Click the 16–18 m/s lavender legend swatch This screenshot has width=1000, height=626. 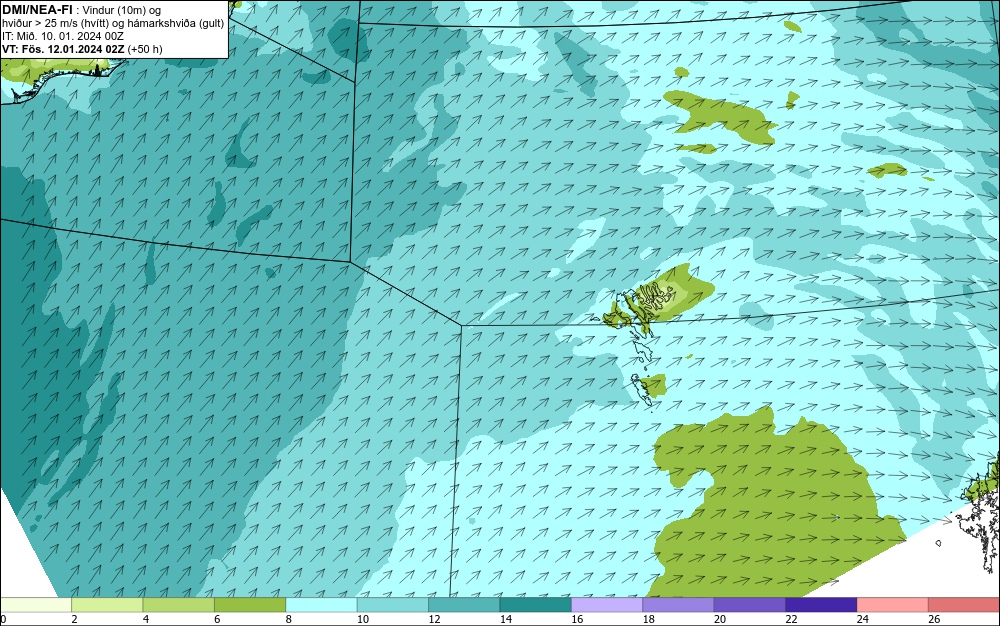pyautogui.click(x=607, y=605)
